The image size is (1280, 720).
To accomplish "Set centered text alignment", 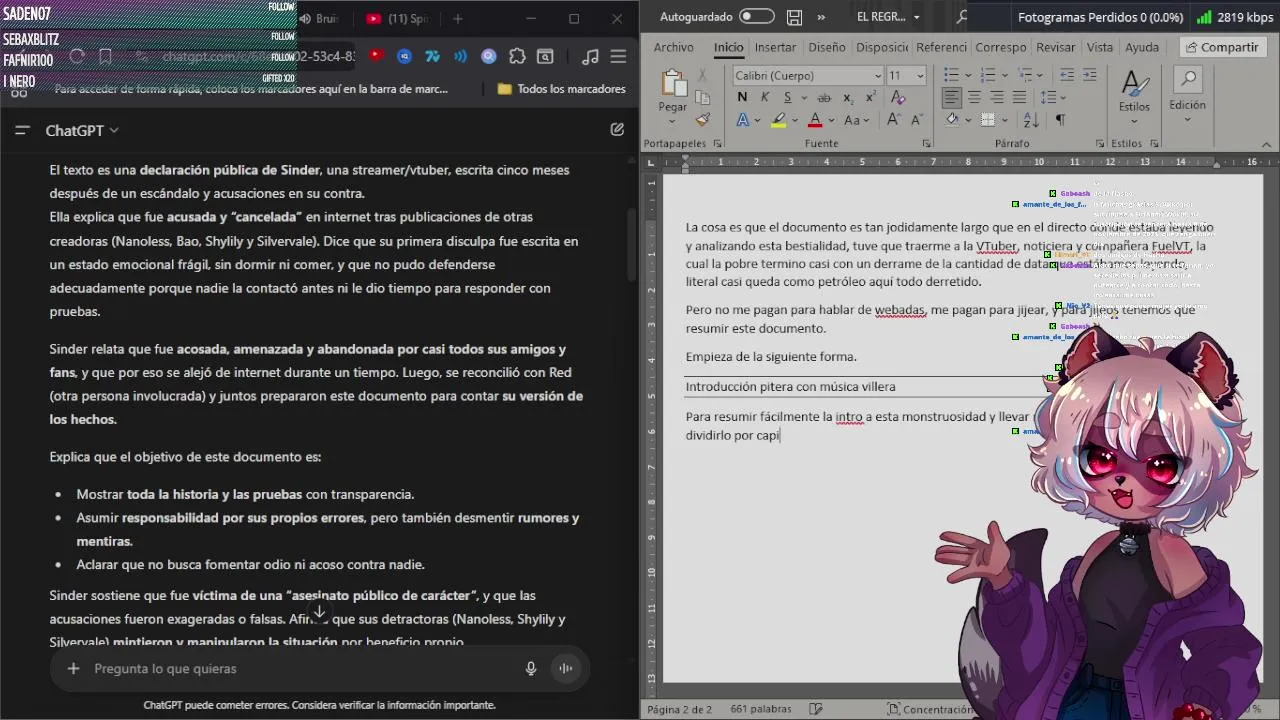I will tap(973, 97).
